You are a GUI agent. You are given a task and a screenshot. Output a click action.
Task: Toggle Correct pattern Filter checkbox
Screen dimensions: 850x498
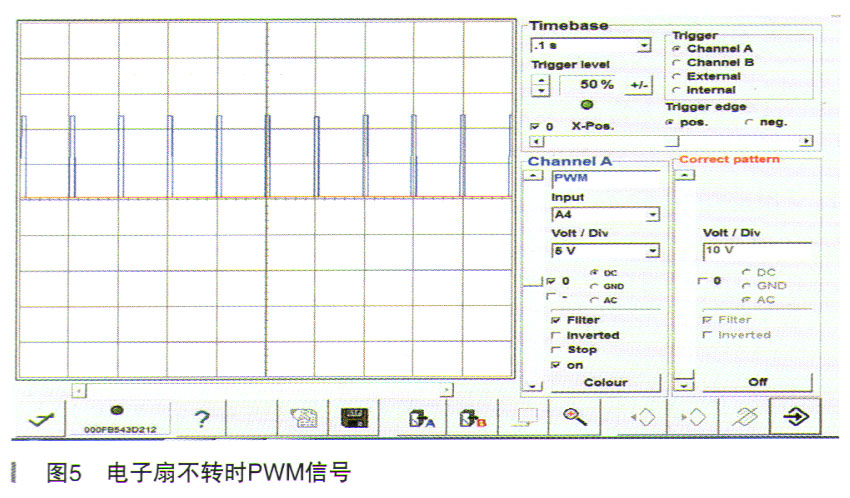click(707, 320)
